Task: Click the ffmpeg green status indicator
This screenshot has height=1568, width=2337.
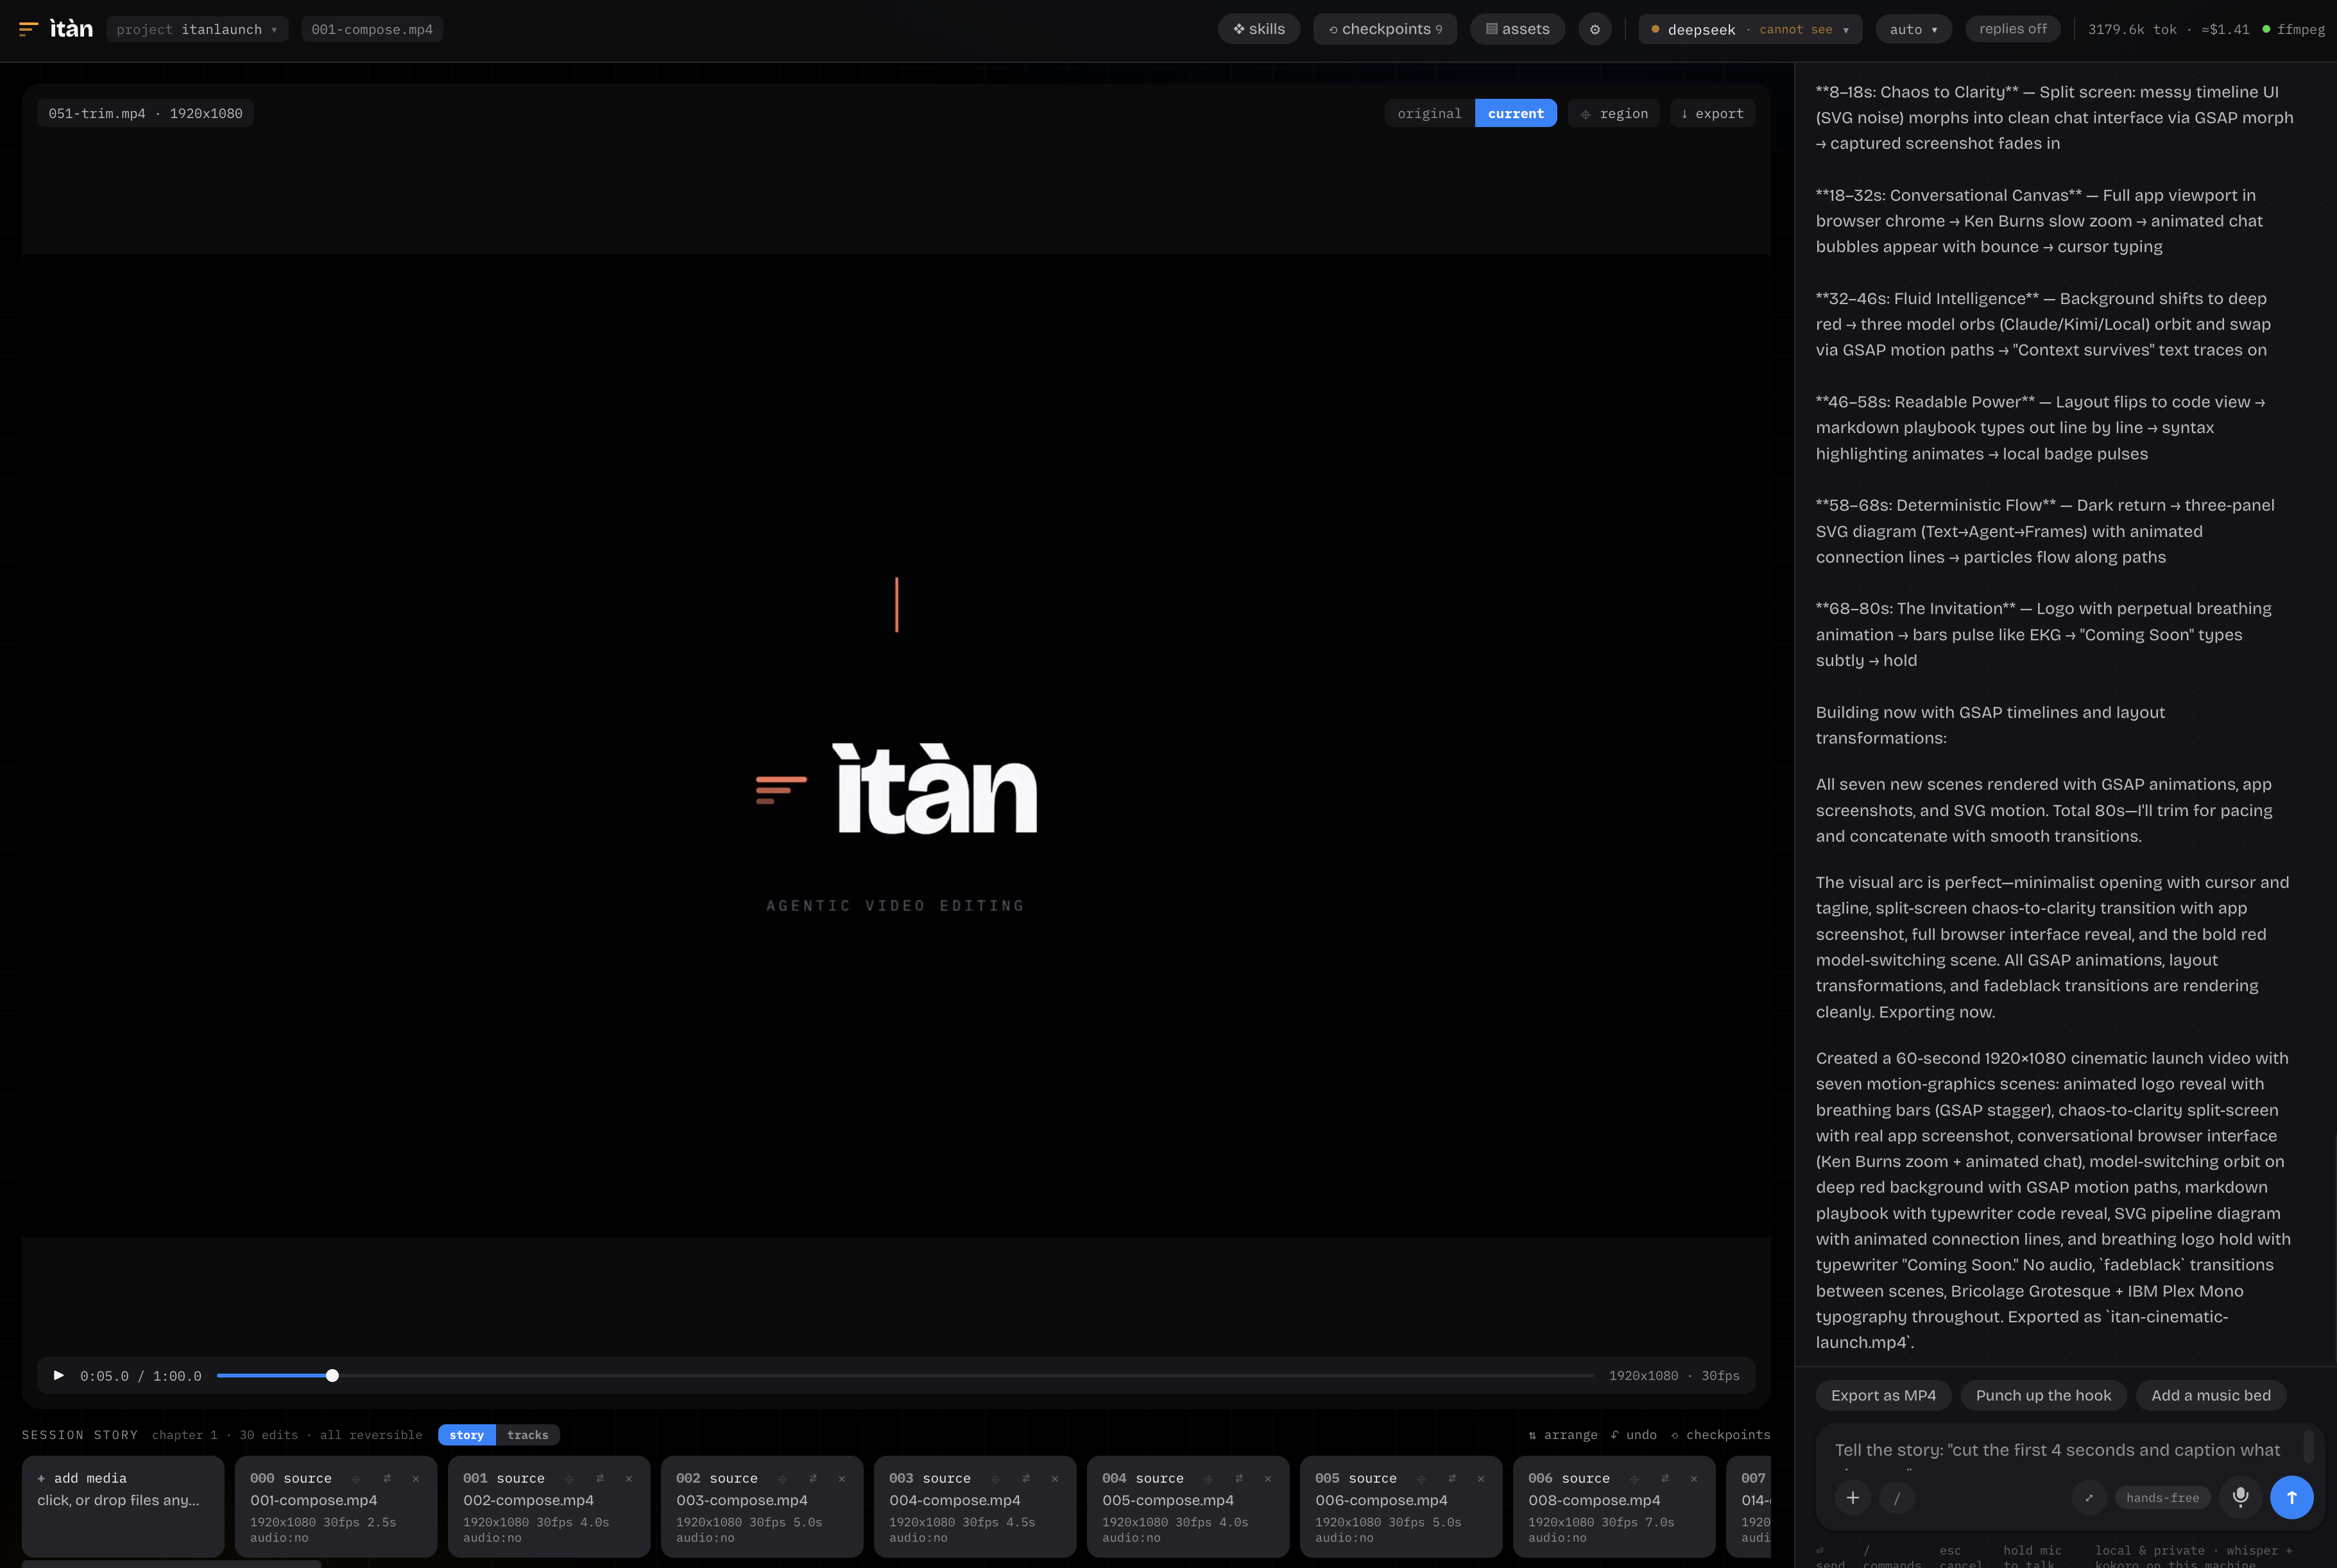Action: click(x=2294, y=29)
